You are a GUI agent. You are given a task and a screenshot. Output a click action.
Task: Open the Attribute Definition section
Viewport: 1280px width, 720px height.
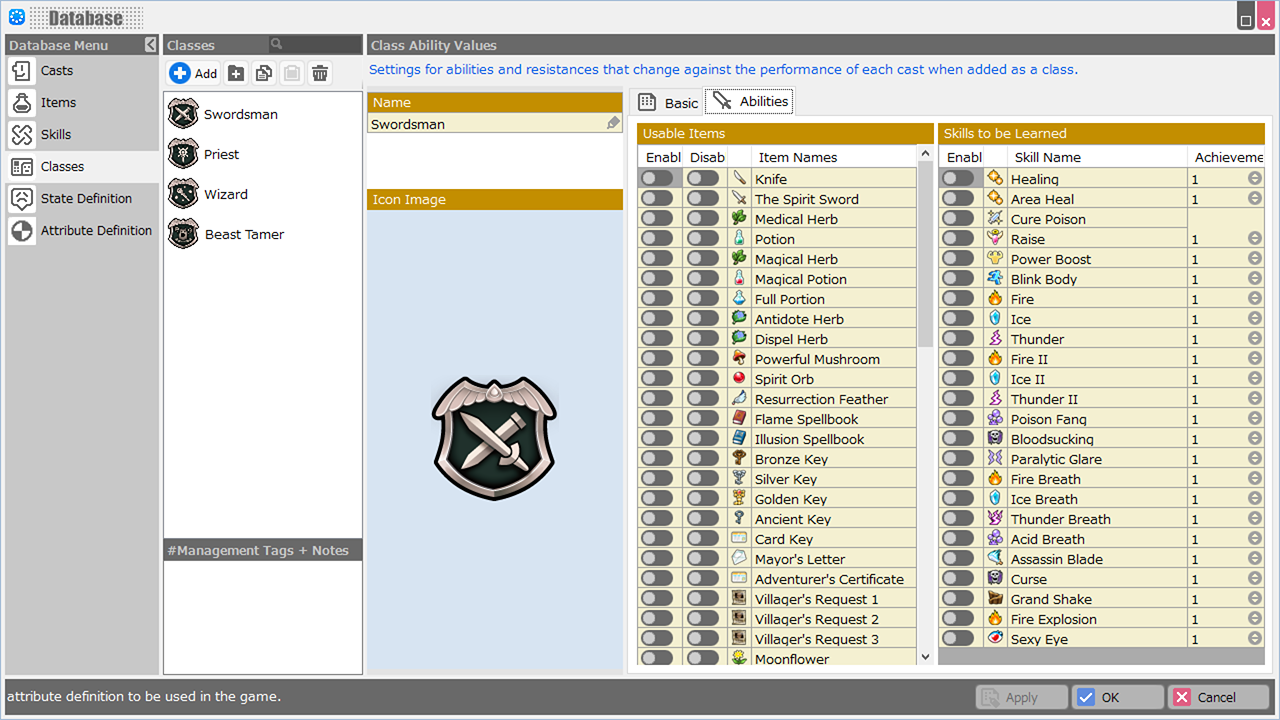pyautogui.click(x=96, y=231)
